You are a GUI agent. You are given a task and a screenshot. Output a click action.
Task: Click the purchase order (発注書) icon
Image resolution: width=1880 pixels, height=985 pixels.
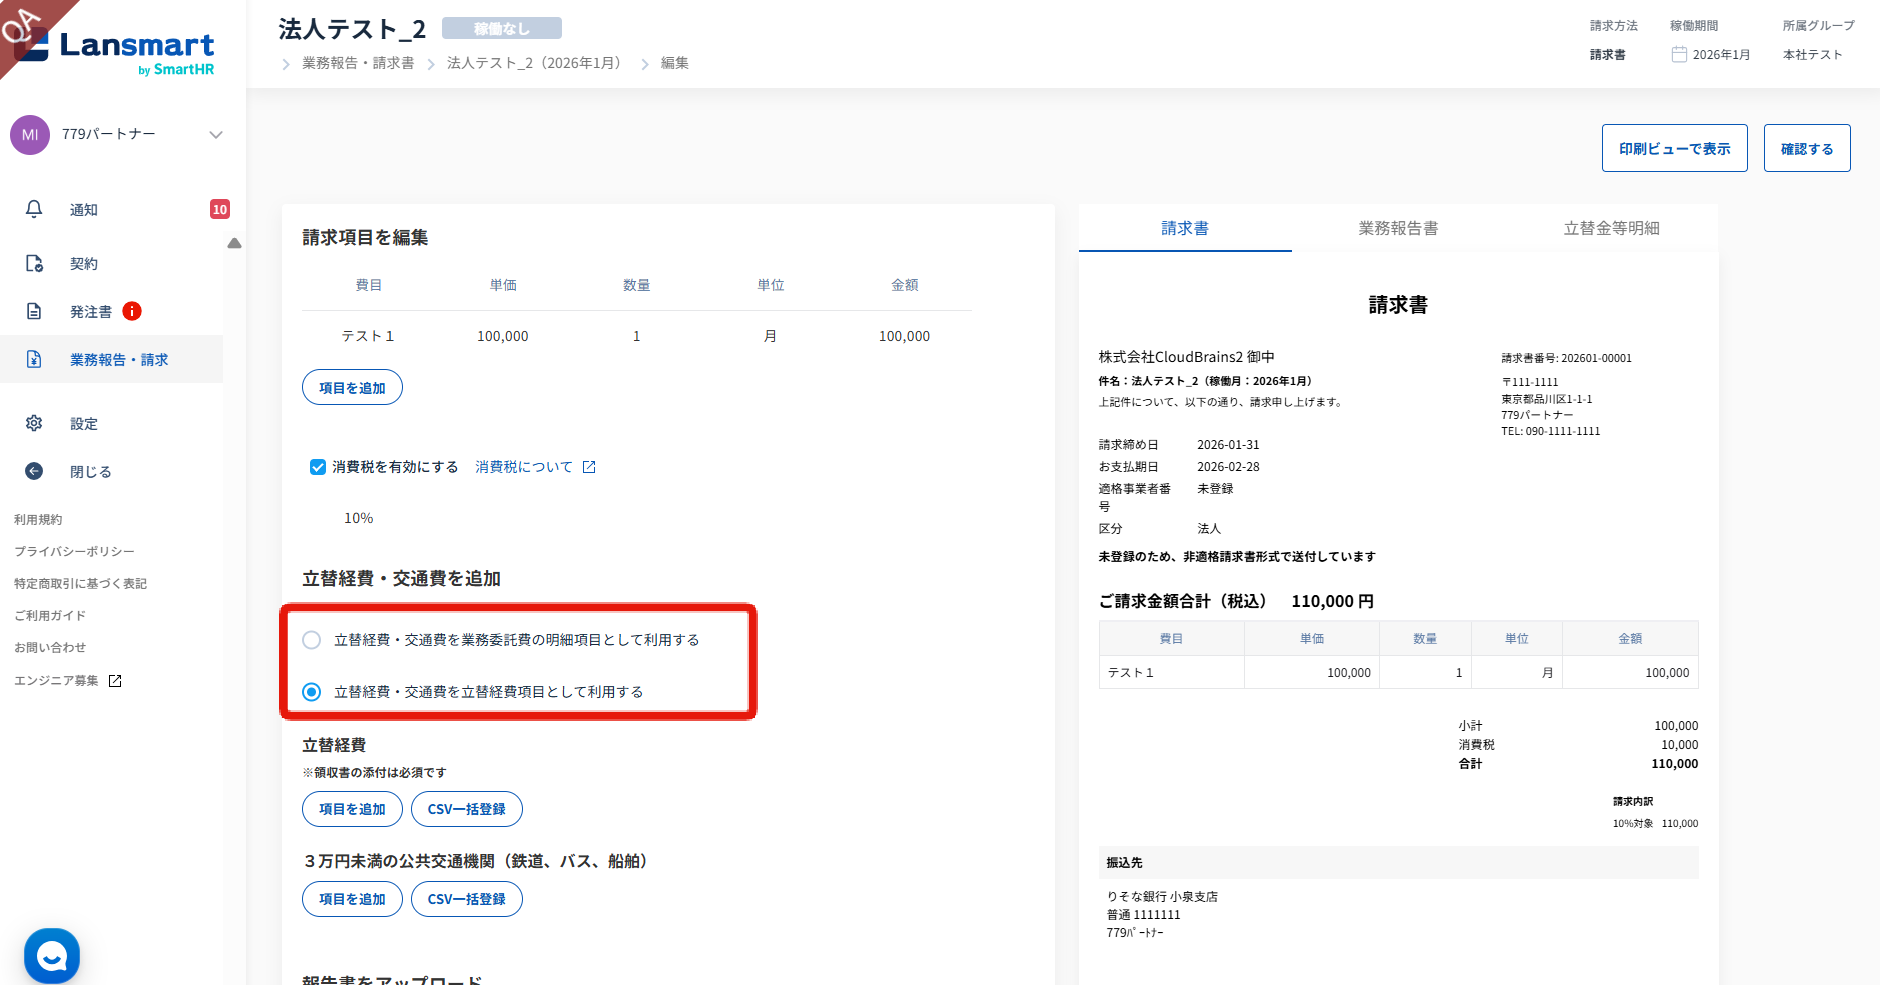[34, 311]
